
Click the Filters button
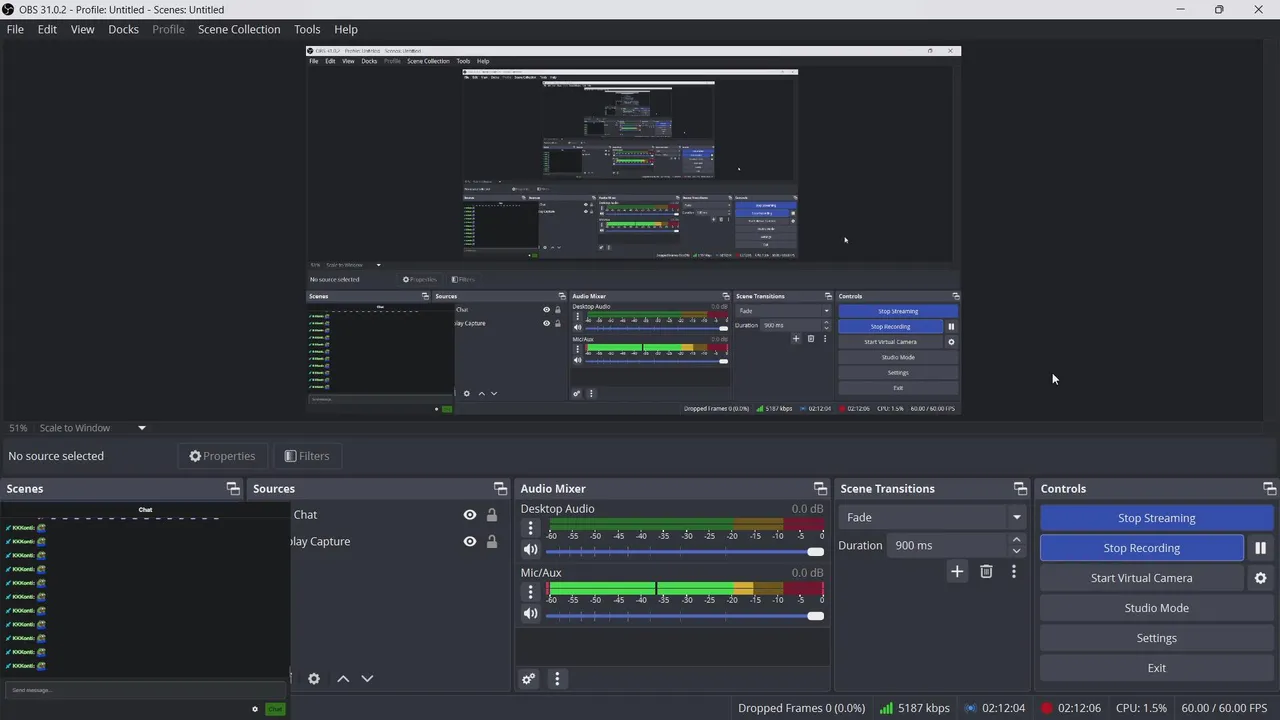(307, 456)
